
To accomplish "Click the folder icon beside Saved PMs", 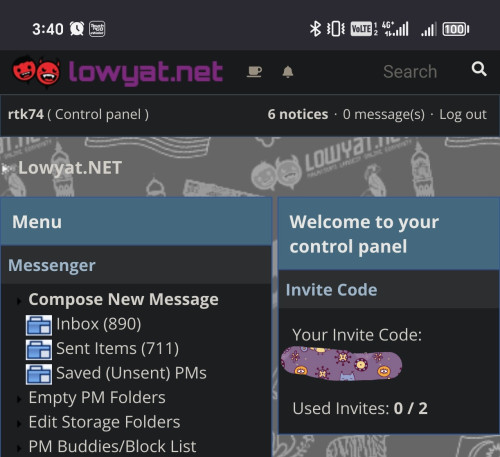I will point(39,374).
